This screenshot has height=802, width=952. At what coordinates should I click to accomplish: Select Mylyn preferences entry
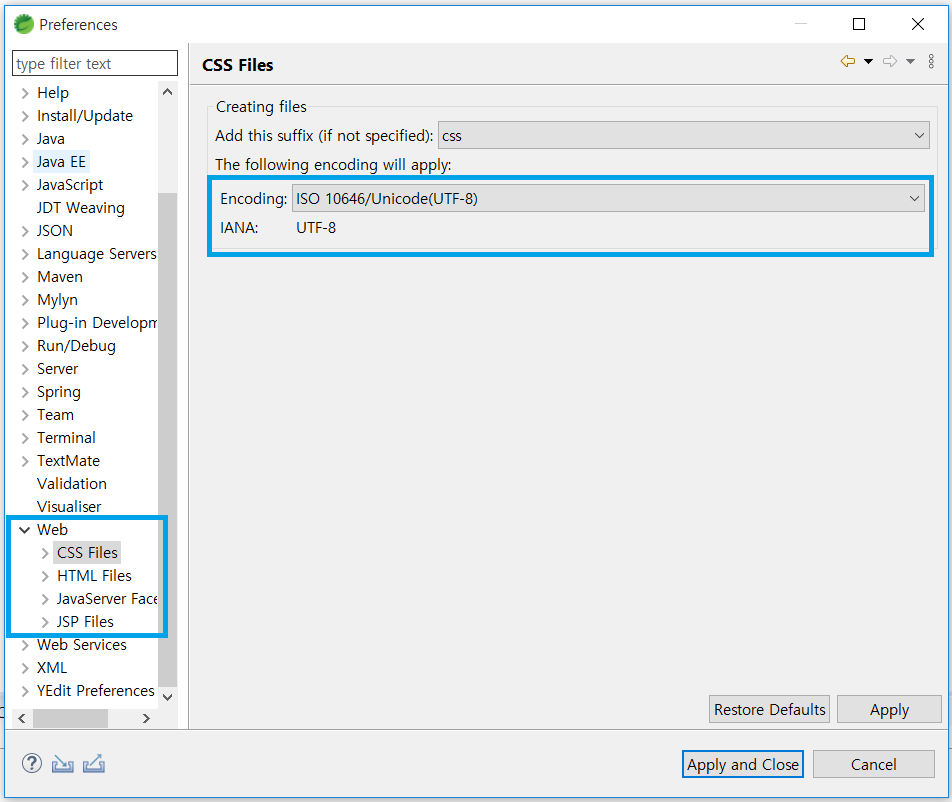(57, 300)
